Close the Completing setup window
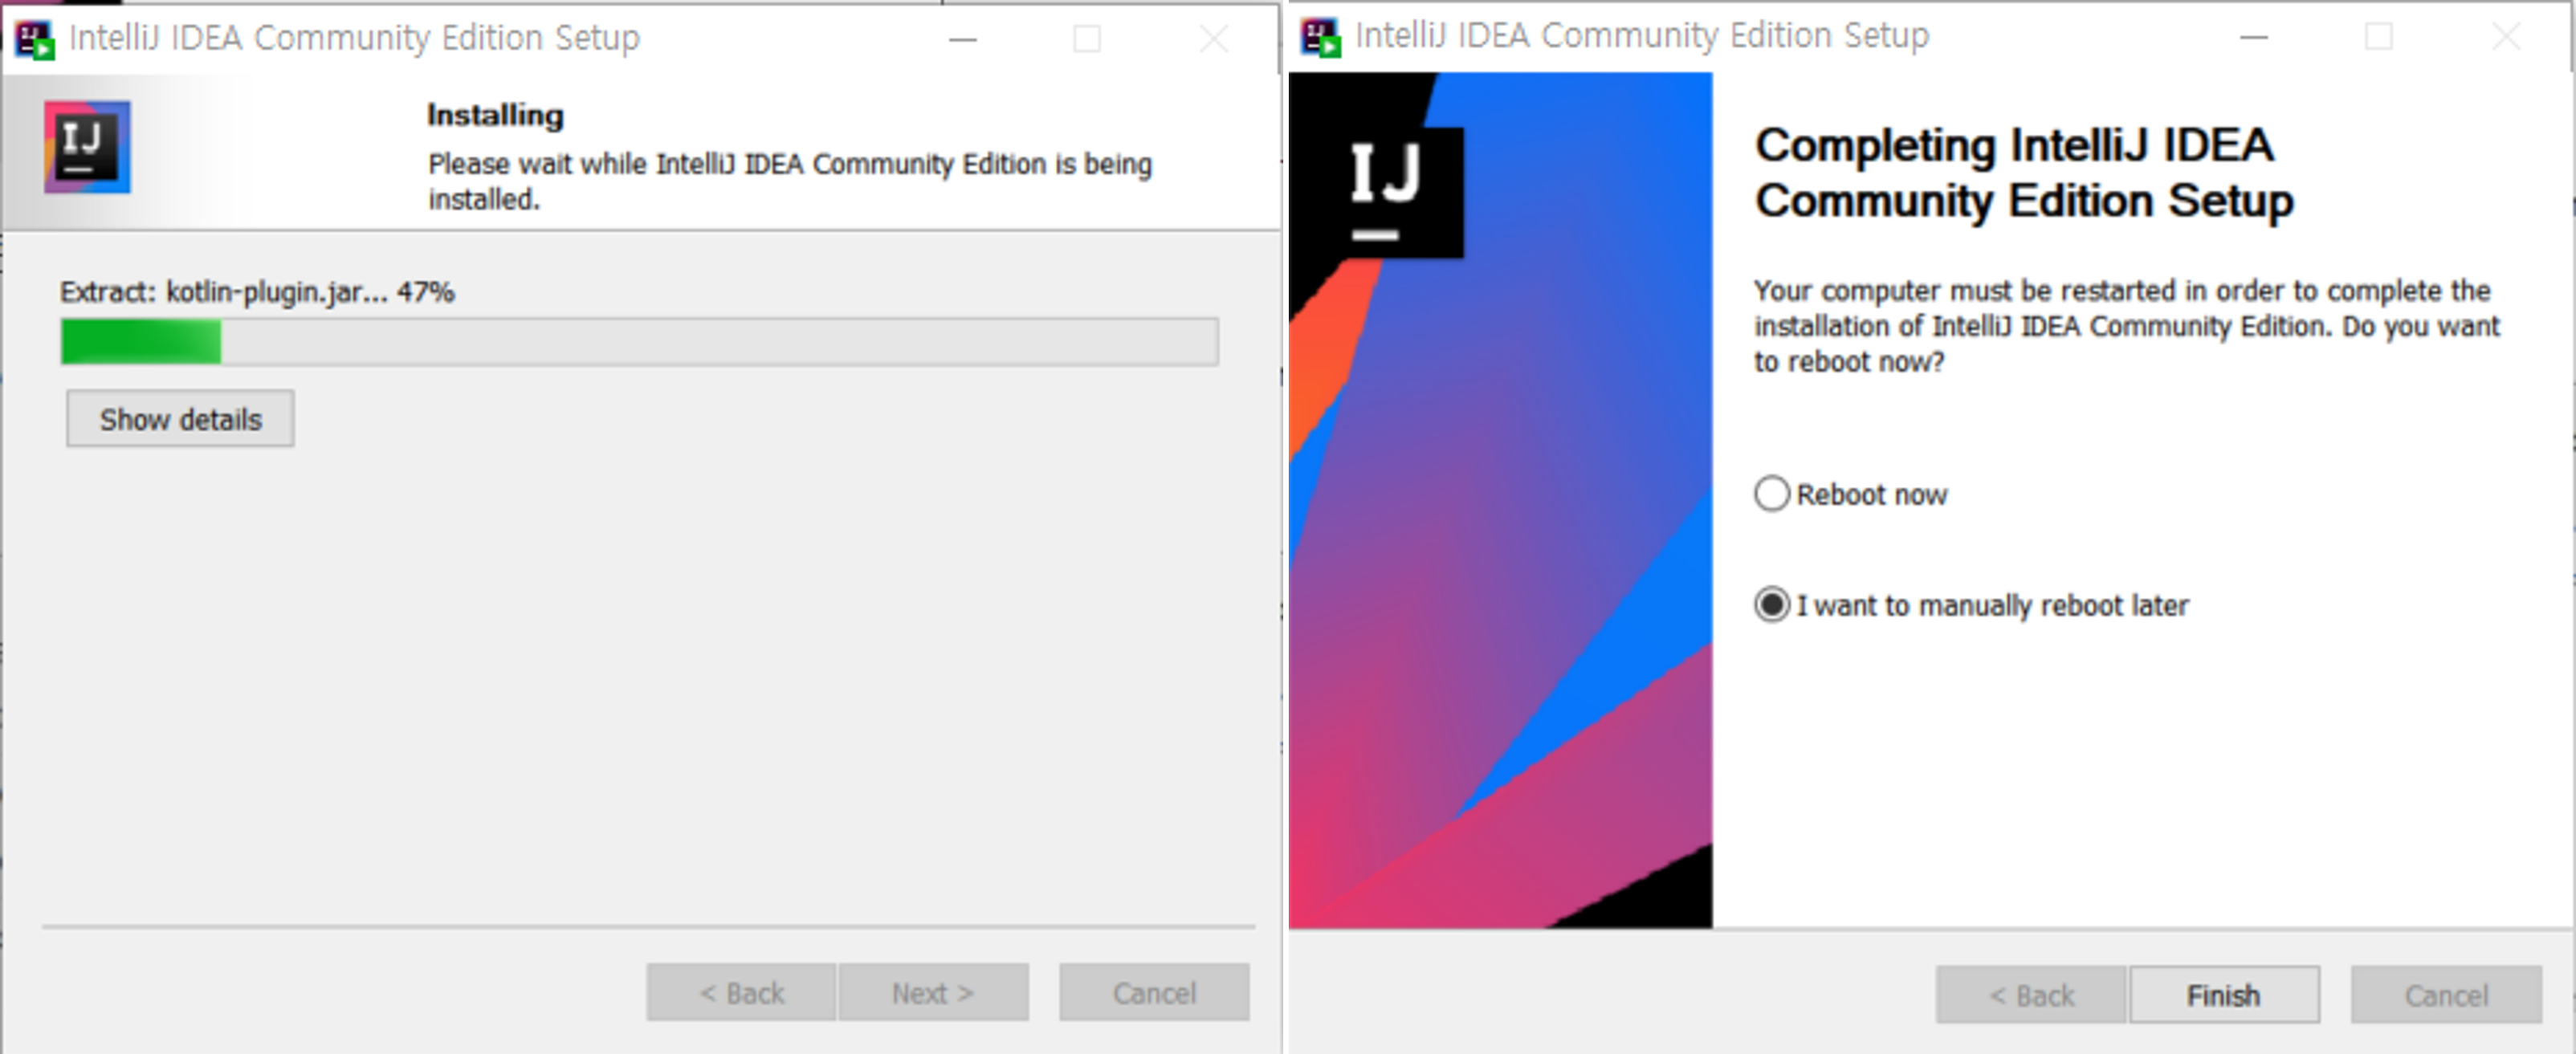Viewport: 2576px width, 1054px height. point(2506,37)
